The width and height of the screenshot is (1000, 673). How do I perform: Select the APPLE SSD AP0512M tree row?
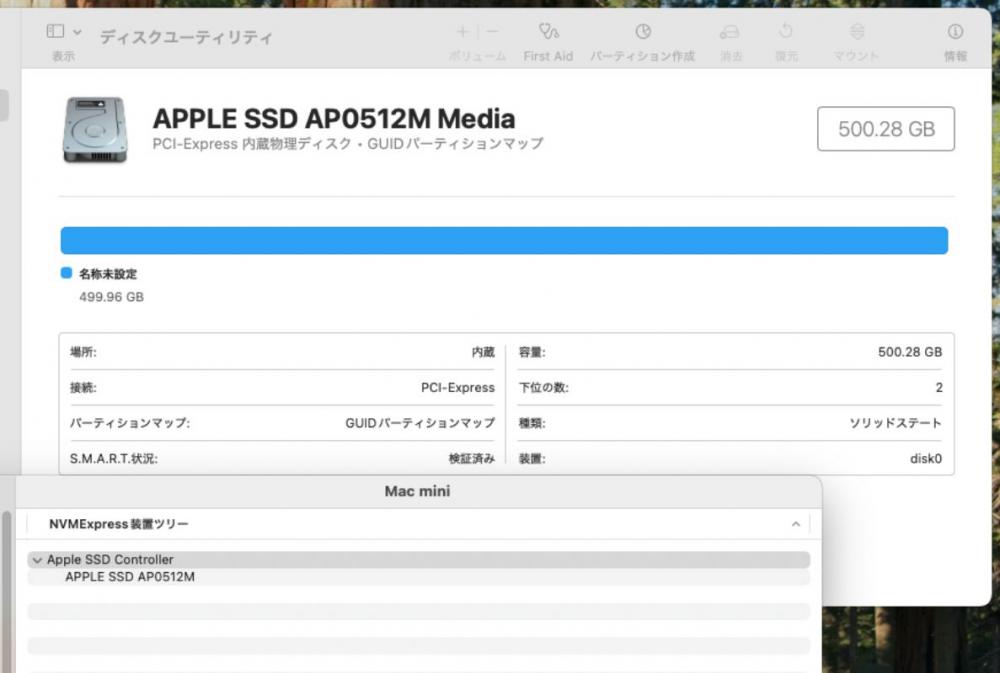[418, 577]
